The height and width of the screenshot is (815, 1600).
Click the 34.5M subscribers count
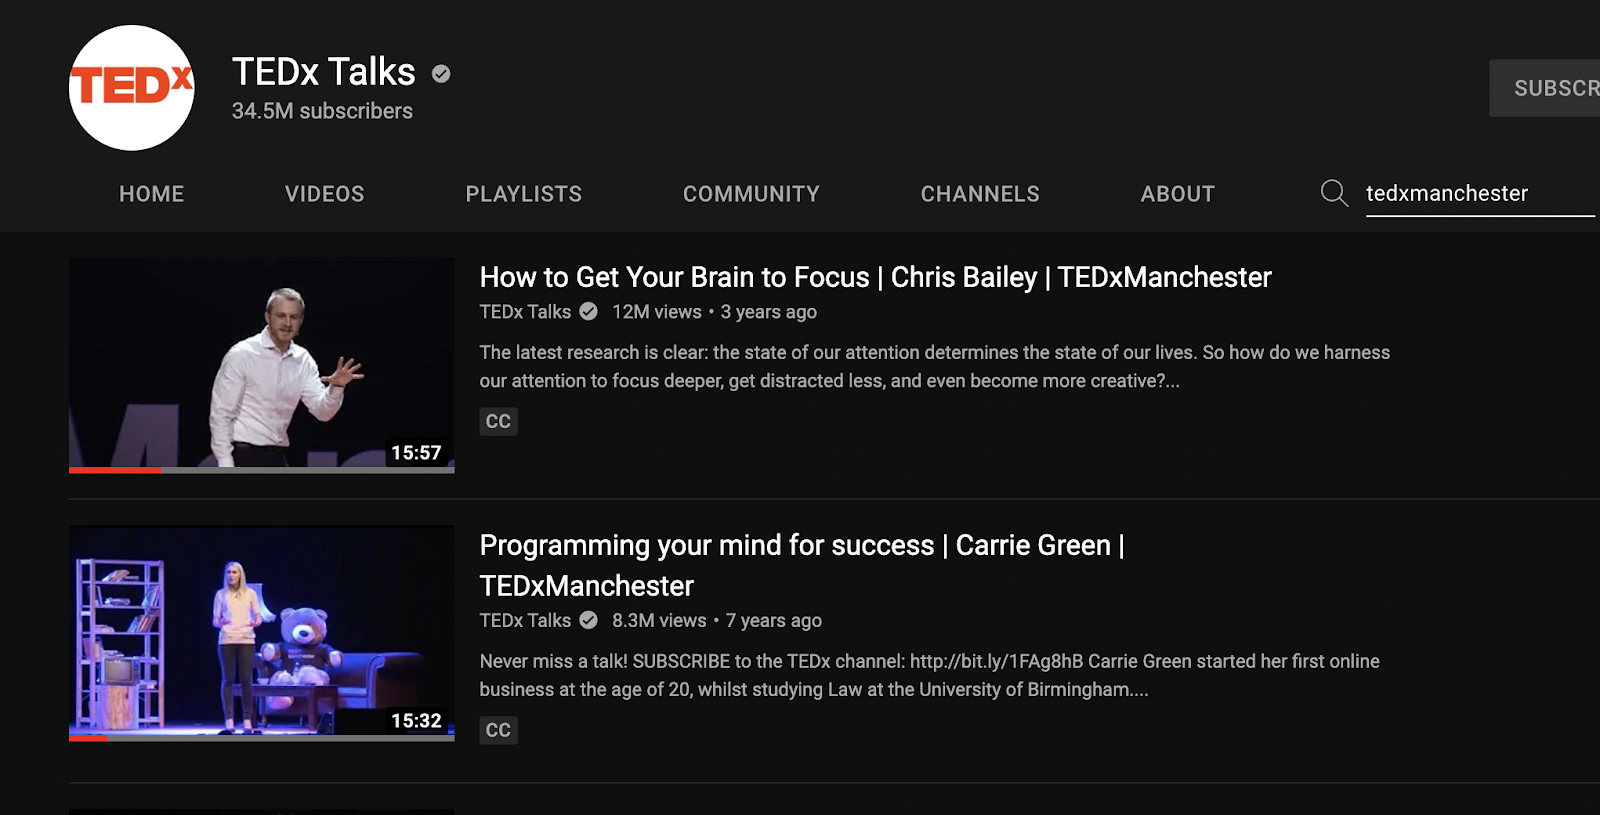(322, 111)
